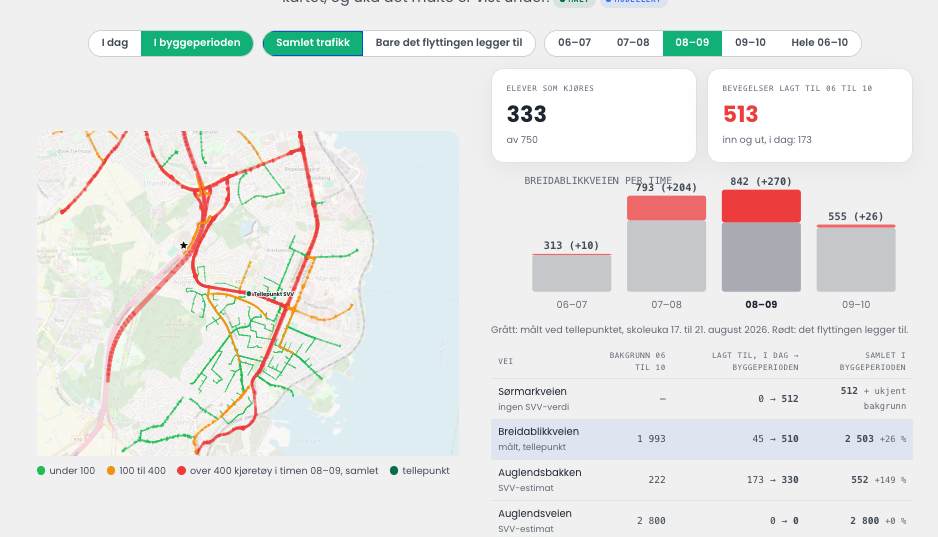Image resolution: width=938 pixels, height=537 pixels.
Task: Click the '842 (+270)' bar label
Action: tap(761, 181)
